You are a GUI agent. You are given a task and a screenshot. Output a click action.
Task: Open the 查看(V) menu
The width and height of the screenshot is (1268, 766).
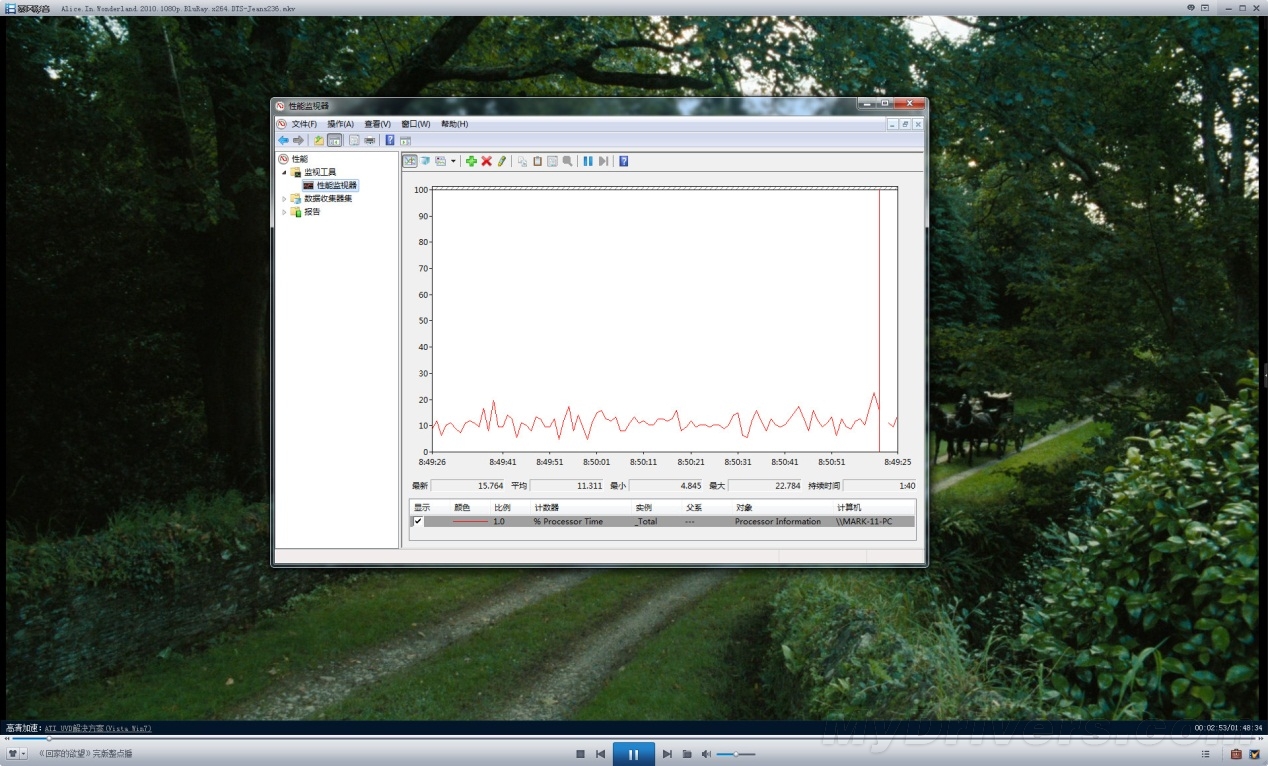click(x=377, y=124)
